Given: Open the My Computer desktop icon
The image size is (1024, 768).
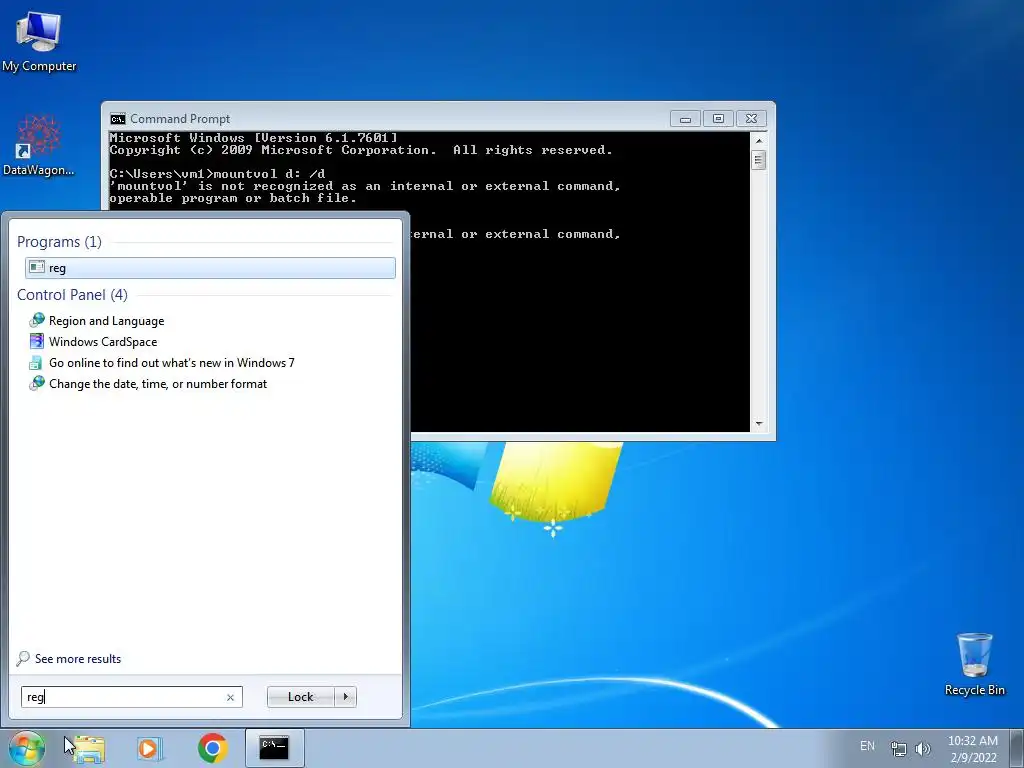Looking at the screenshot, I should [x=39, y=40].
